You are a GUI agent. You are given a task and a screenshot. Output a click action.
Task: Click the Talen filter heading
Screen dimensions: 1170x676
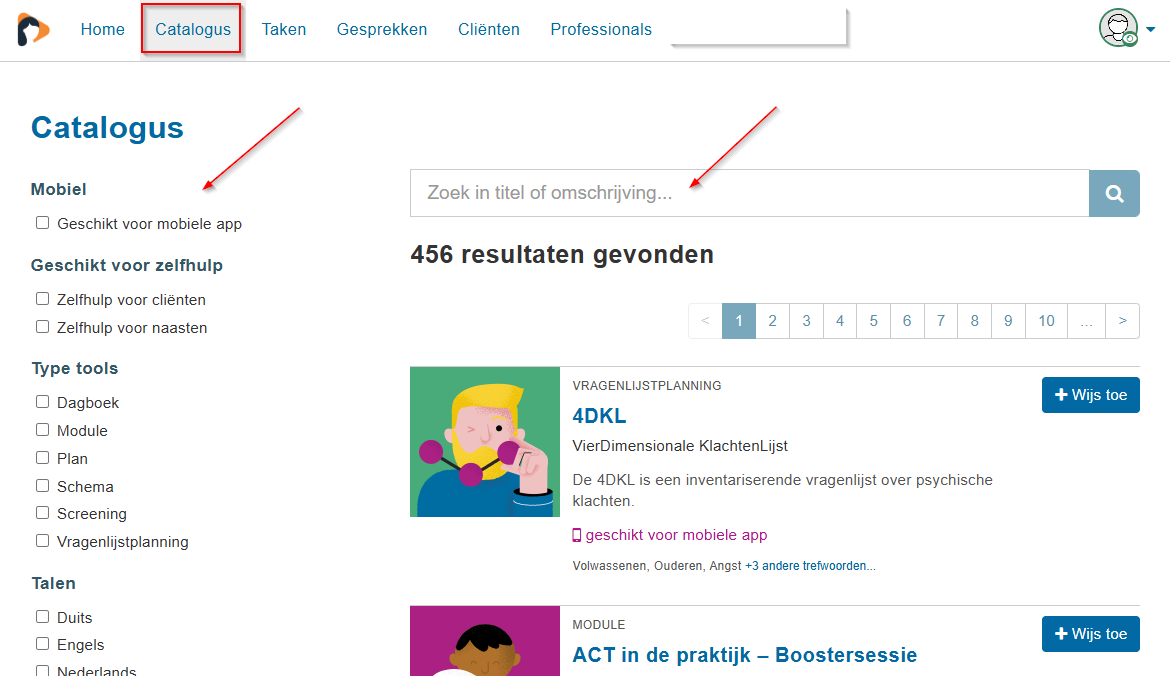54,583
